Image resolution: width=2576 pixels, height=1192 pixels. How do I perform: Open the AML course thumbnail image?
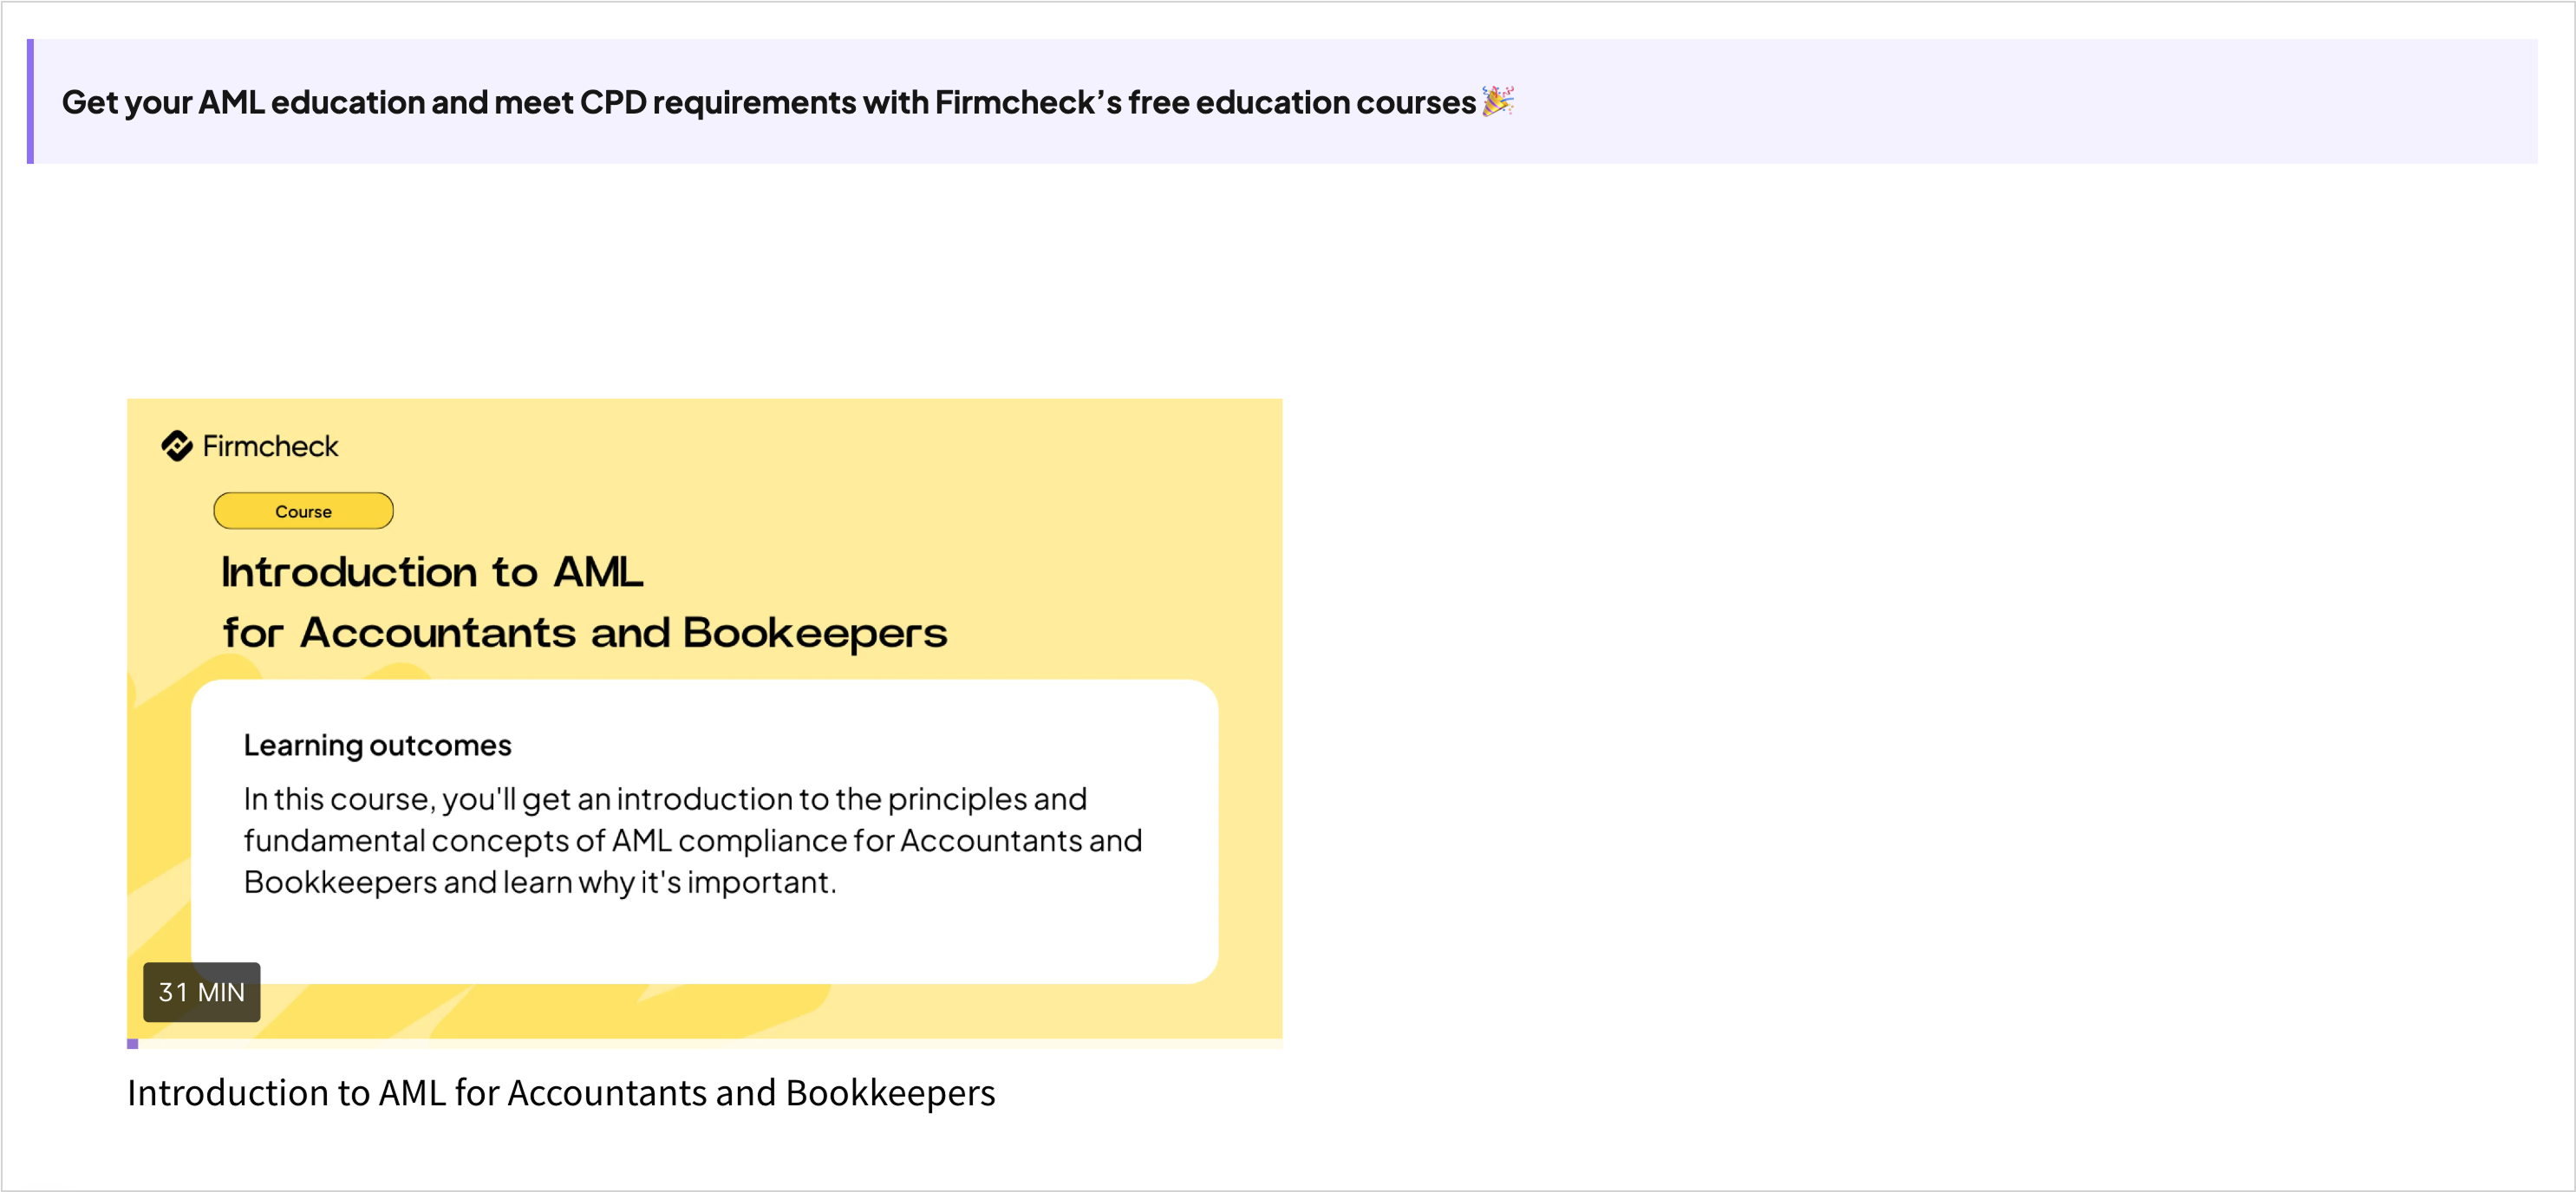tap(704, 718)
